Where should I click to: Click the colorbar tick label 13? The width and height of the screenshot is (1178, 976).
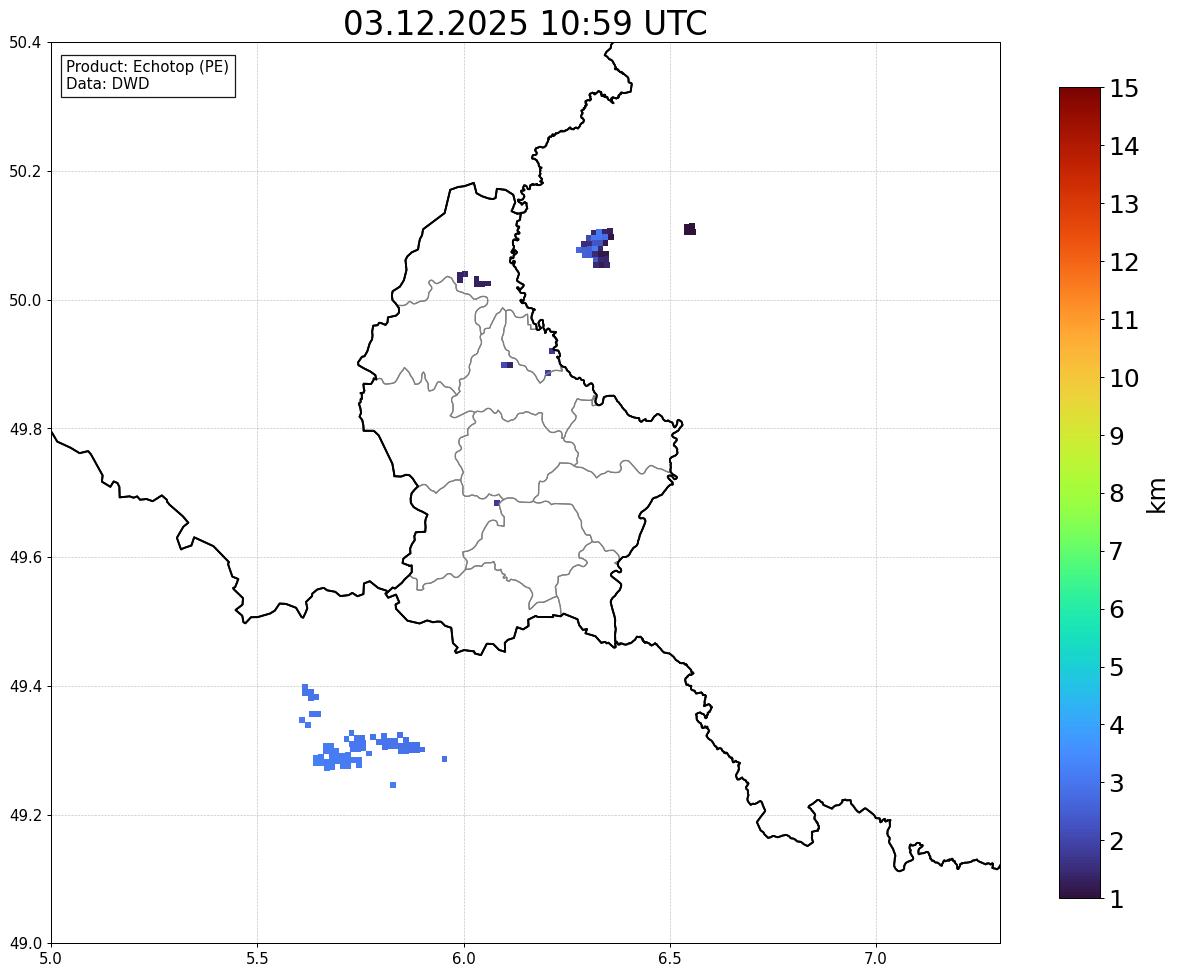click(1124, 204)
